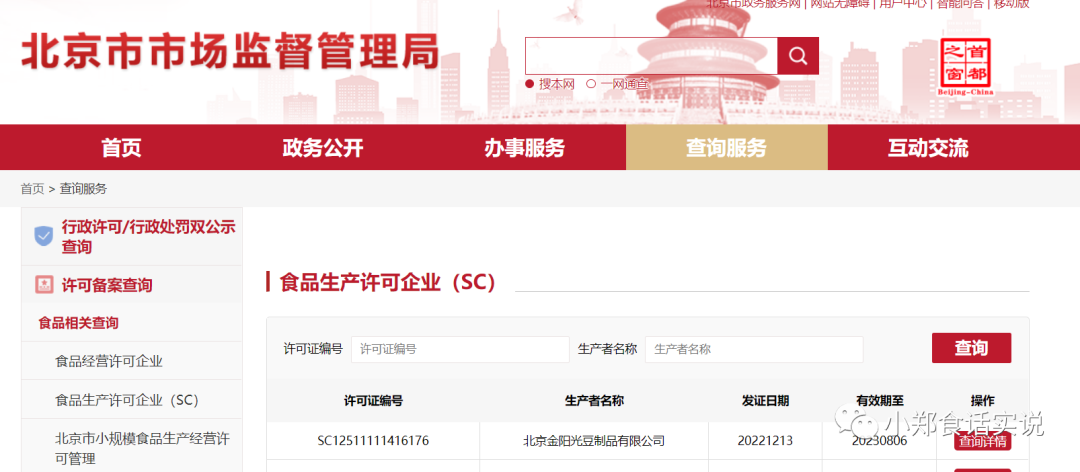This screenshot has height=472, width=1080.
Task: Click the 食品生产许可企业（SC） page heading
Action: 388,283
